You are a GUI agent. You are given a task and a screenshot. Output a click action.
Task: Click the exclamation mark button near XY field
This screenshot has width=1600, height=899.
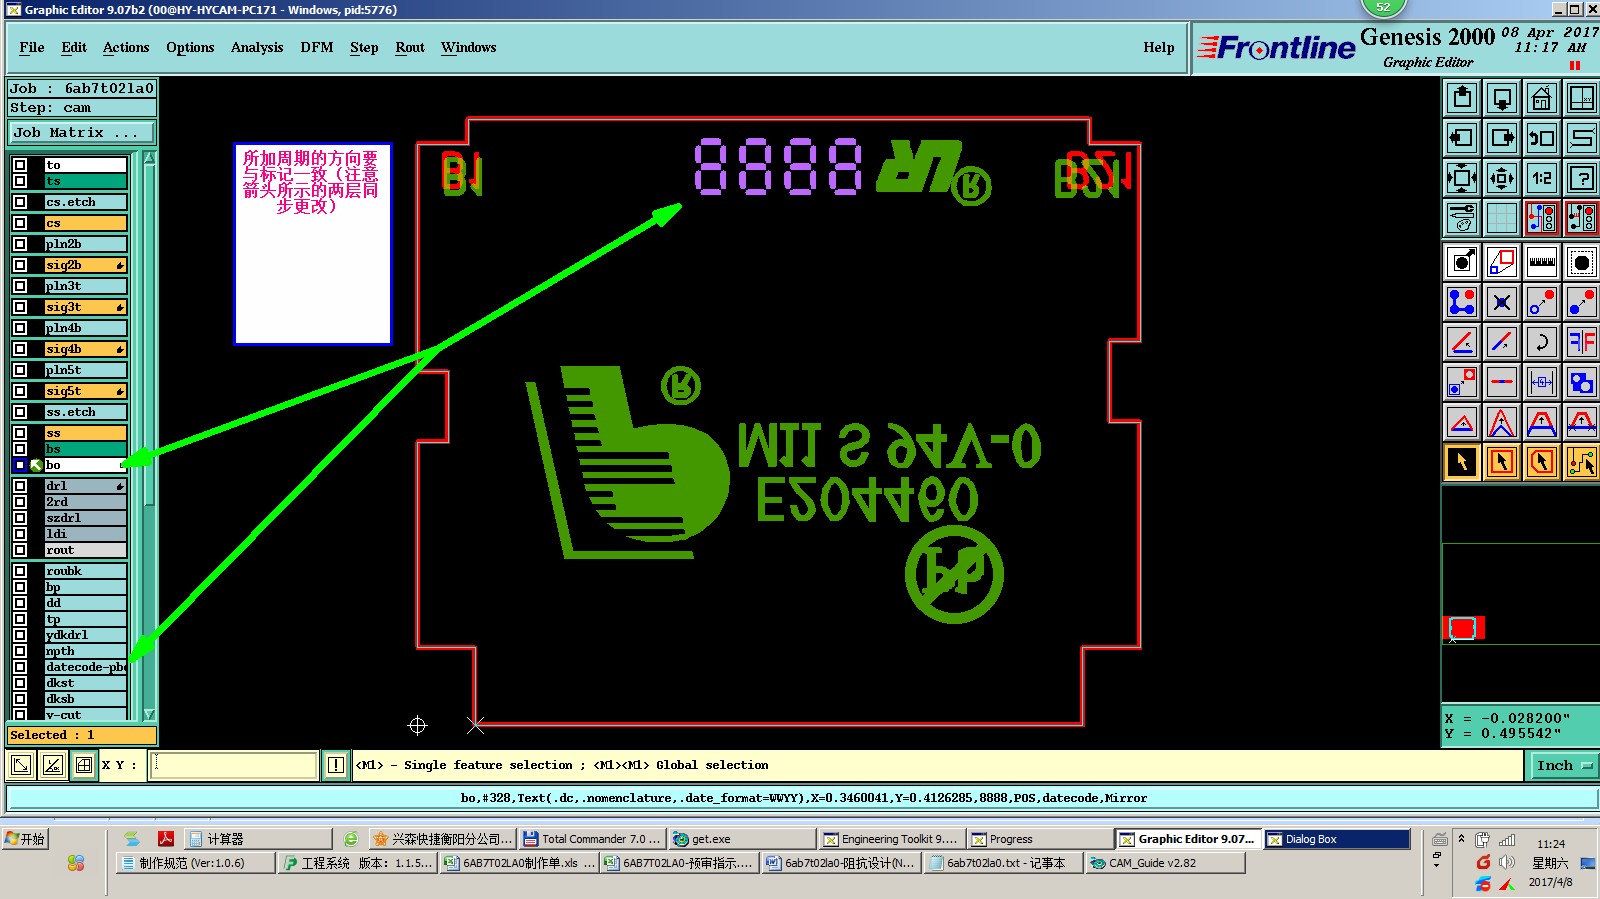(x=336, y=765)
